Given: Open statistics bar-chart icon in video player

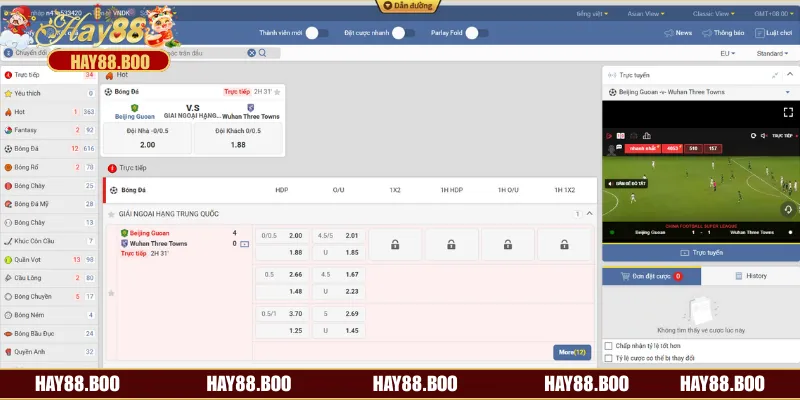Looking at the screenshot, I should click(647, 136).
